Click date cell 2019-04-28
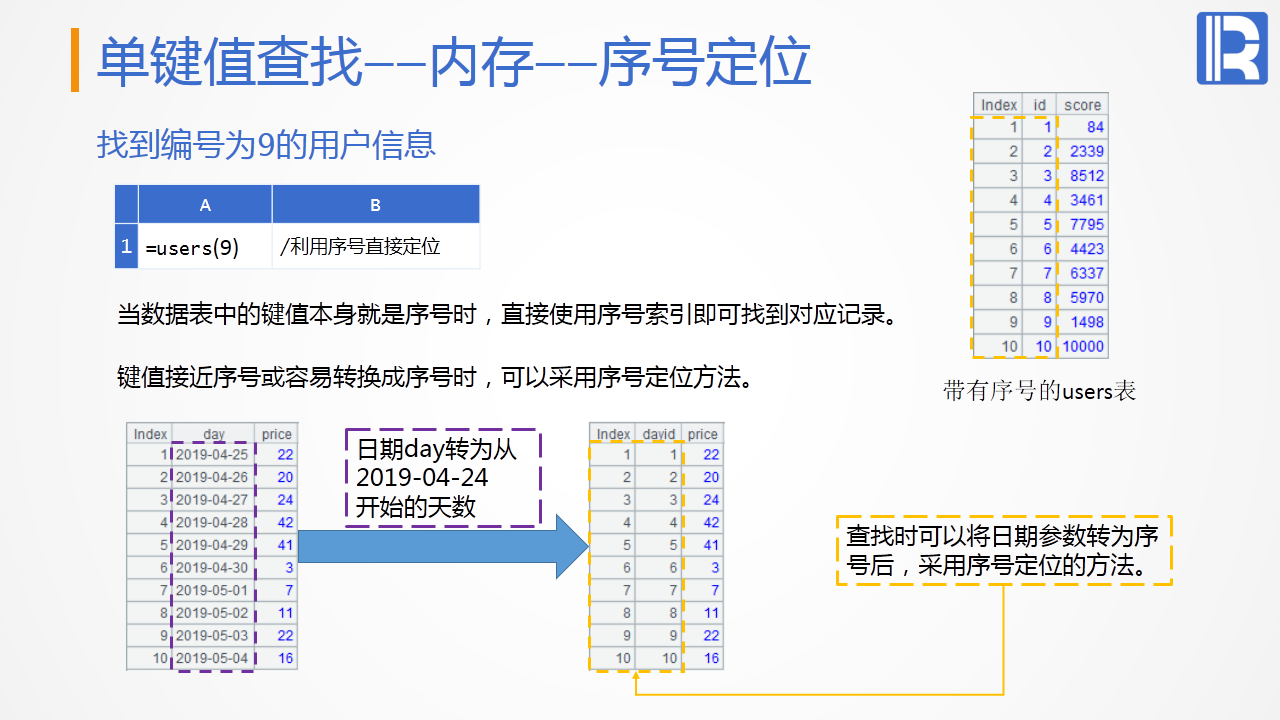This screenshot has width=1280, height=720. tap(213, 522)
